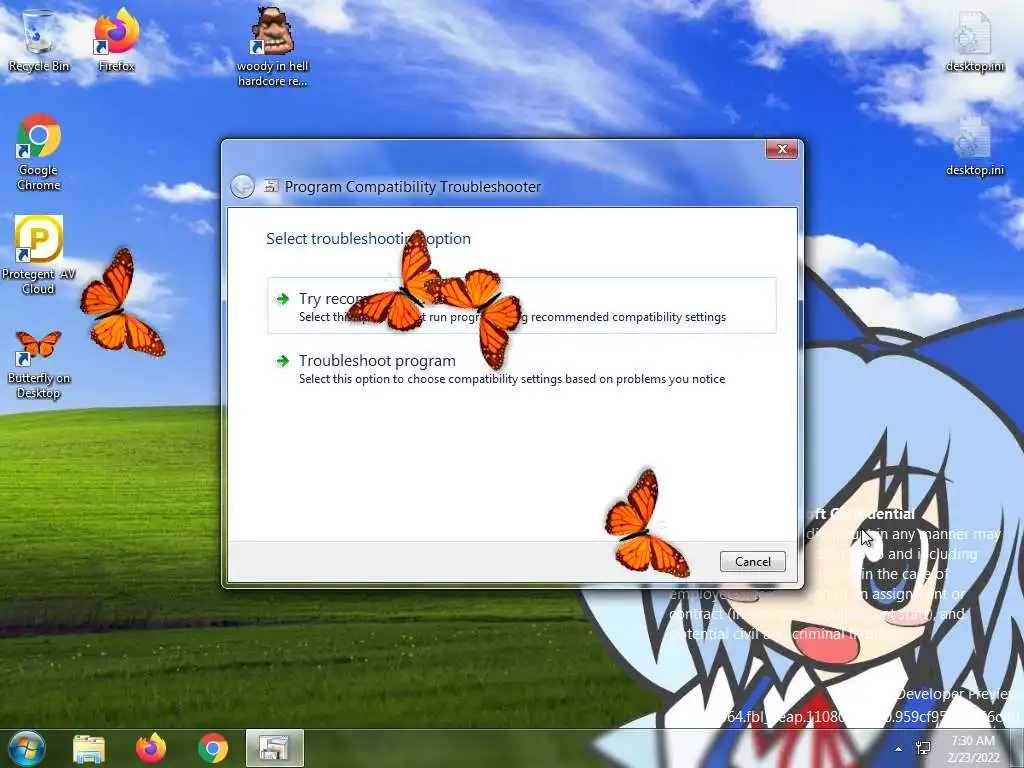Select the Butterfly on Desktop shortcut
Viewport: 1024px width, 768px height.
[39, 364]
